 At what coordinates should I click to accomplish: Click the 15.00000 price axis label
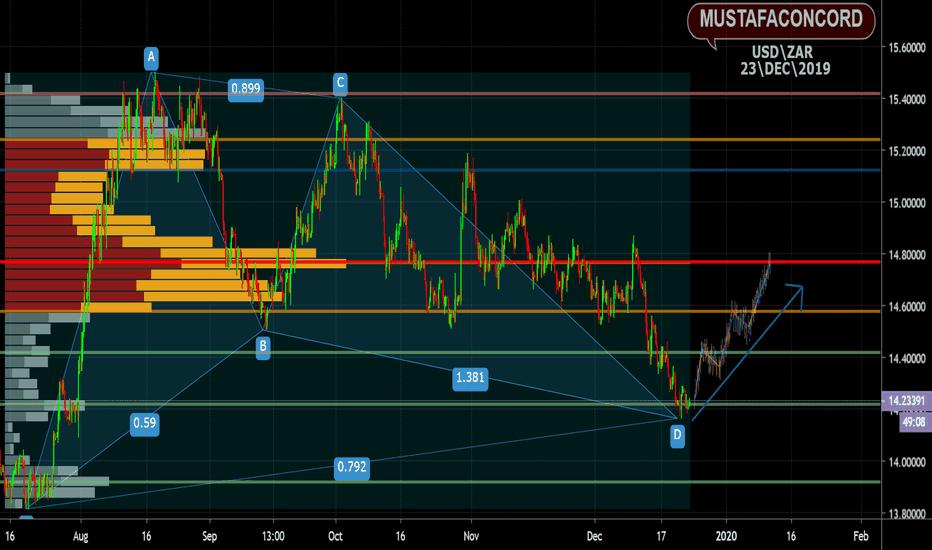tap(906, 203)
